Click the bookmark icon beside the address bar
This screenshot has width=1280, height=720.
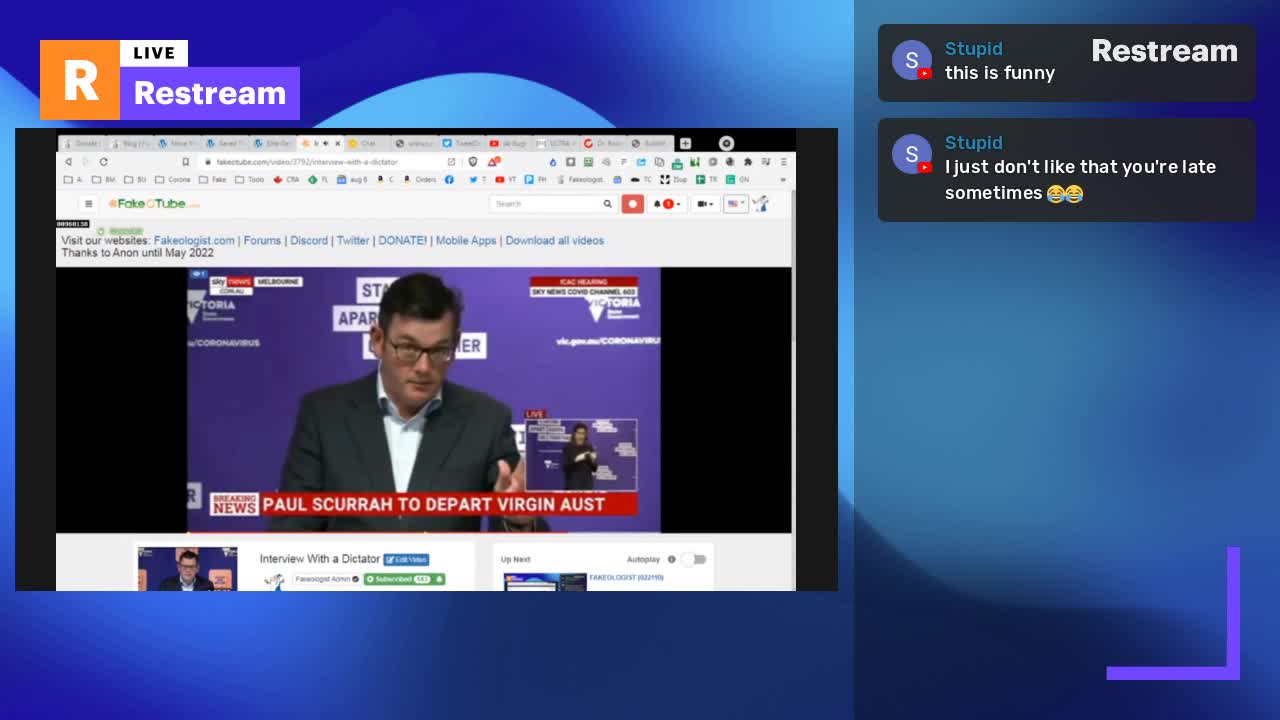[185, 162]
